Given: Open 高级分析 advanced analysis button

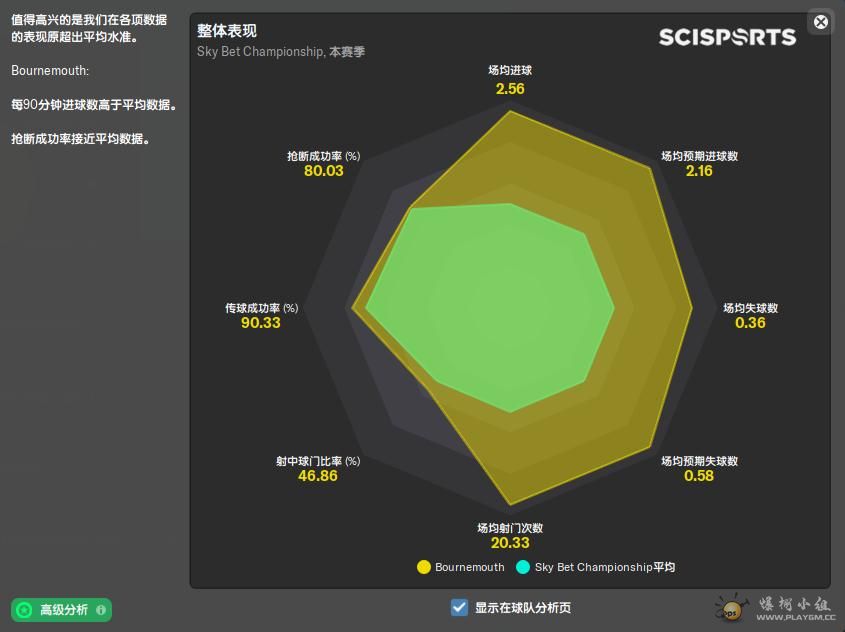Looking at the screenshot, I should click(61, 610).
